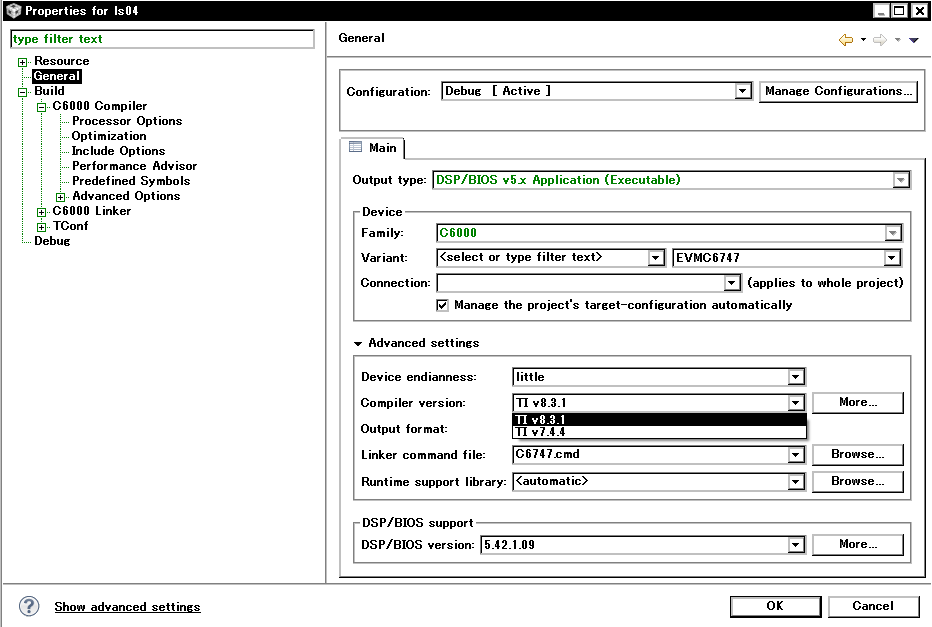Choose TI v8.3.1 from compiler list
The width and height of the screenshot is (932, 627).
click(659, 420)
